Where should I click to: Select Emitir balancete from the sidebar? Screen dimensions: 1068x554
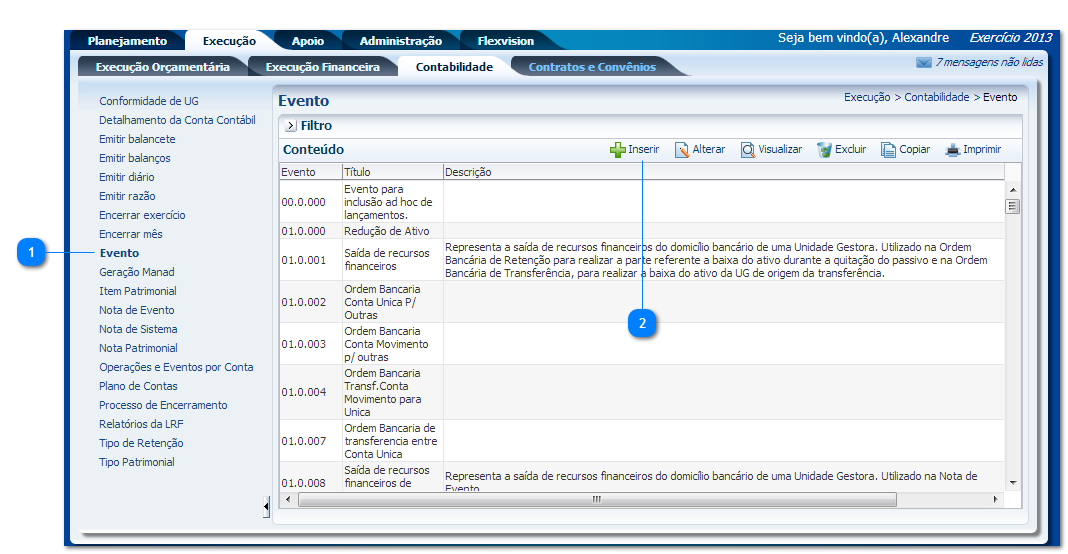tap(137, 139)
